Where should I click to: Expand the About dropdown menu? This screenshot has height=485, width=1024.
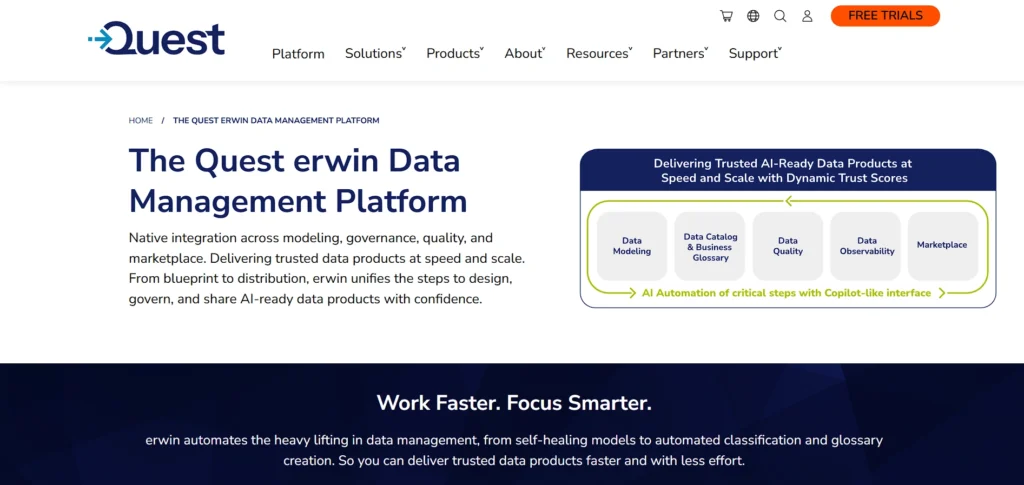[525, 54]
